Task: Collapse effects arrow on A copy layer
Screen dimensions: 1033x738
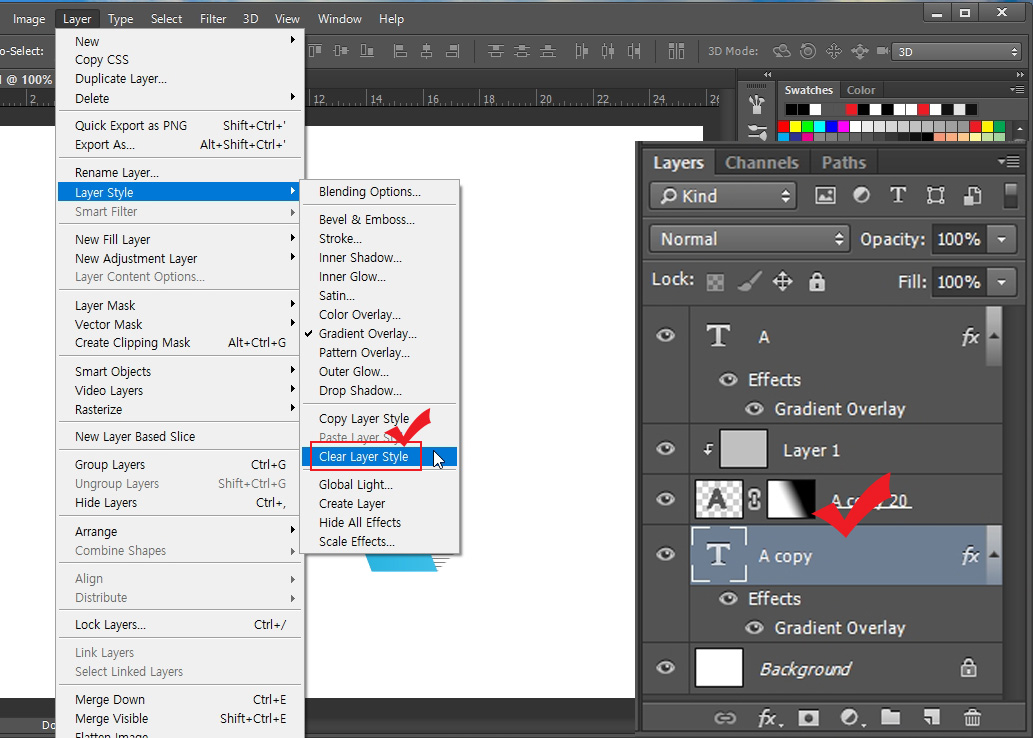Action: (994, 555)
